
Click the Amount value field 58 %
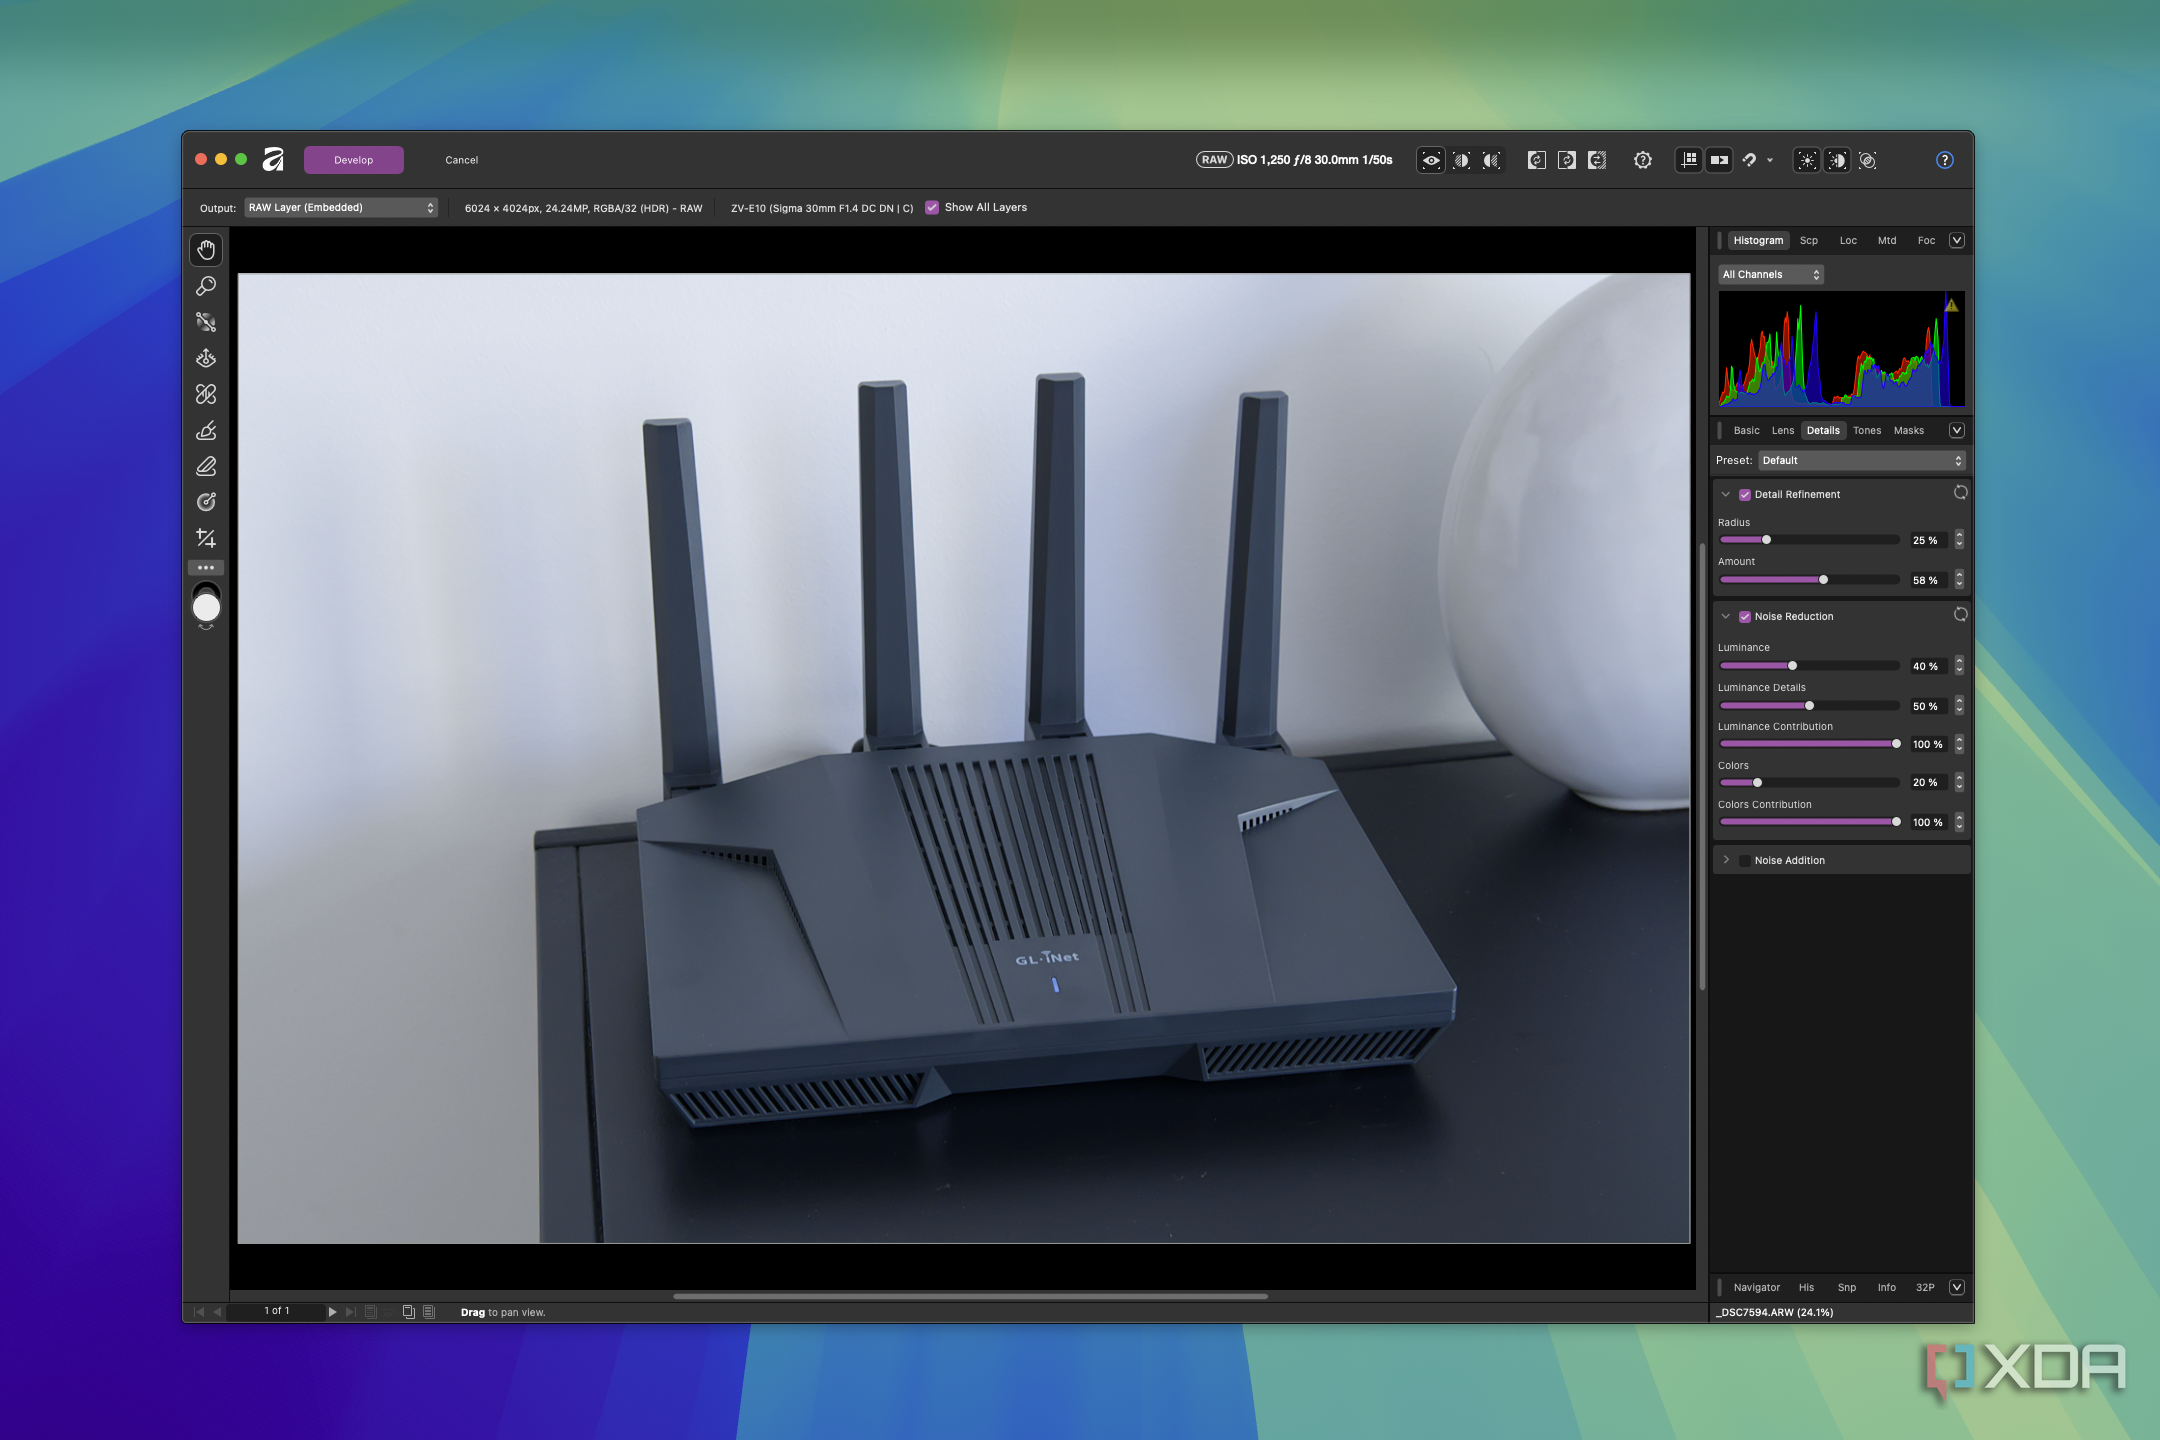coord(1927,580)
